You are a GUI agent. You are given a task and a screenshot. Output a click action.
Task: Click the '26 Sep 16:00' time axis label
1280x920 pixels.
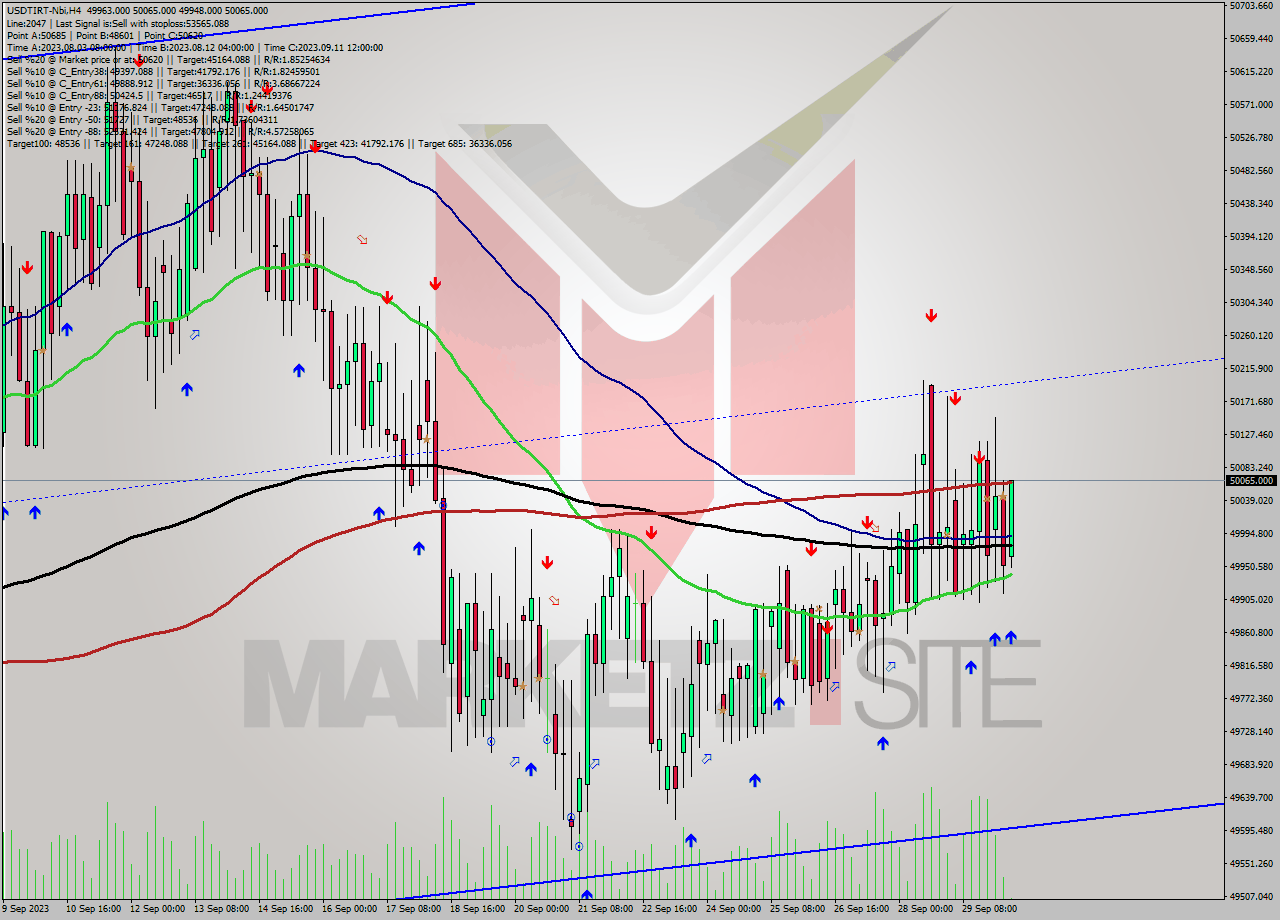click(x=861, y=909)
